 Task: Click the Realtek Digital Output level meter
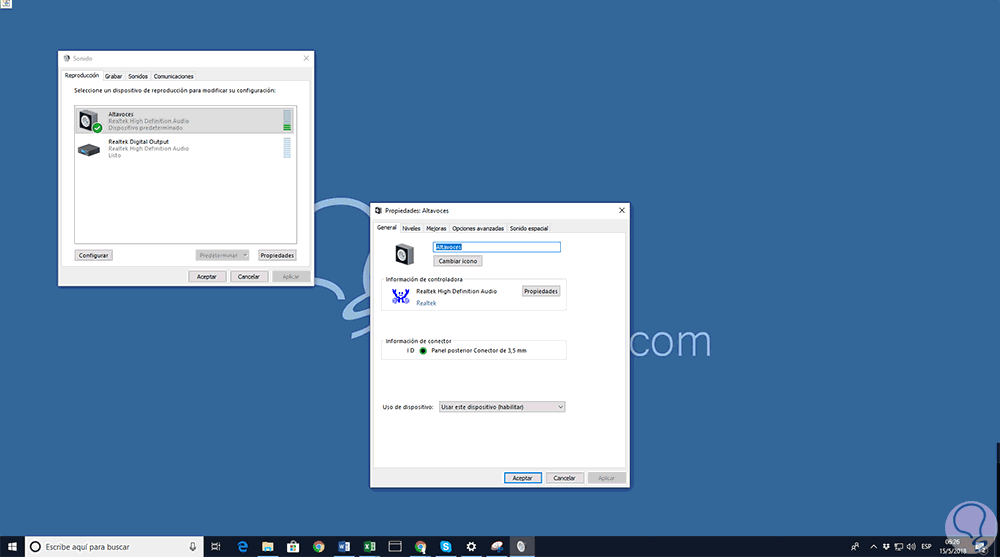point(287,147)
